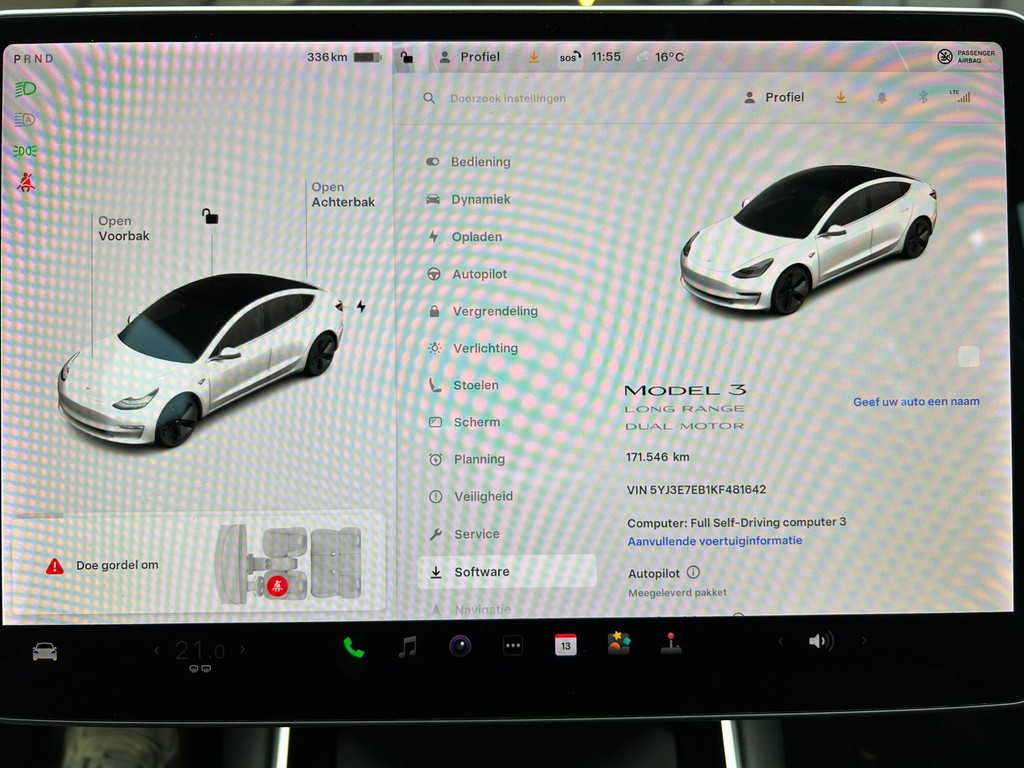Toggle the headlights indicator icon

26,89
